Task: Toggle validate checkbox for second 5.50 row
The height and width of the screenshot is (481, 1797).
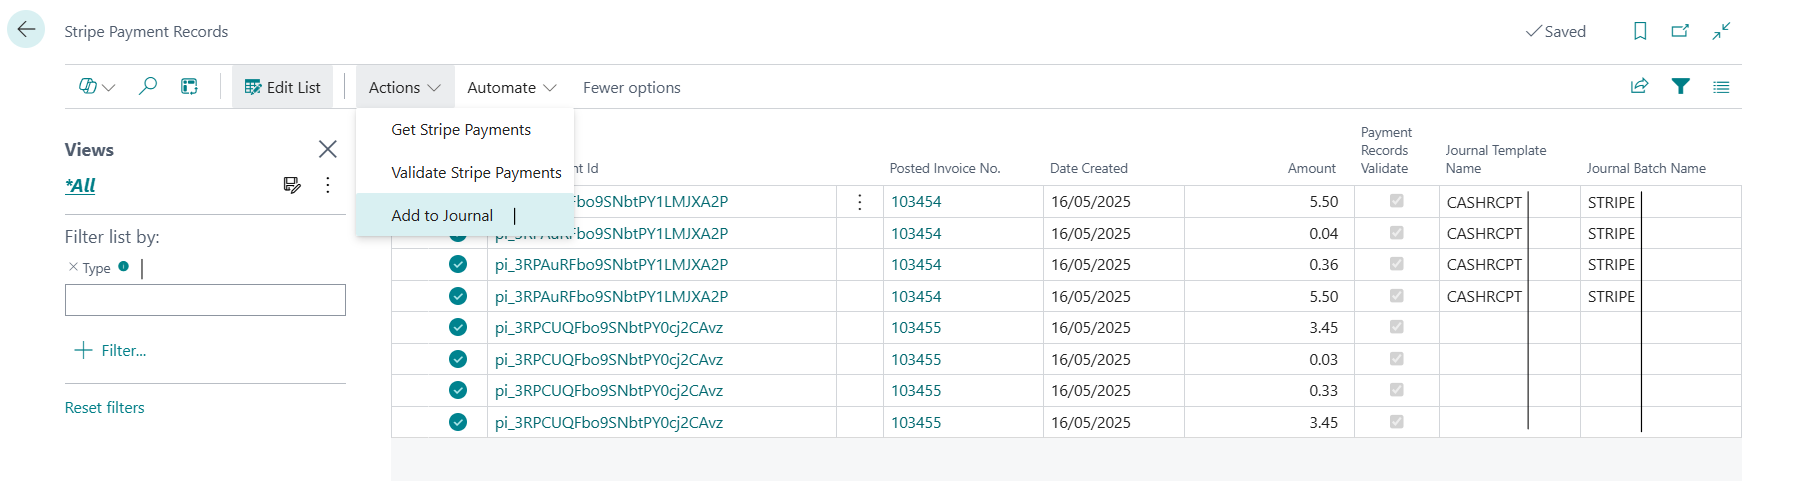Action: coord(1397,296)
